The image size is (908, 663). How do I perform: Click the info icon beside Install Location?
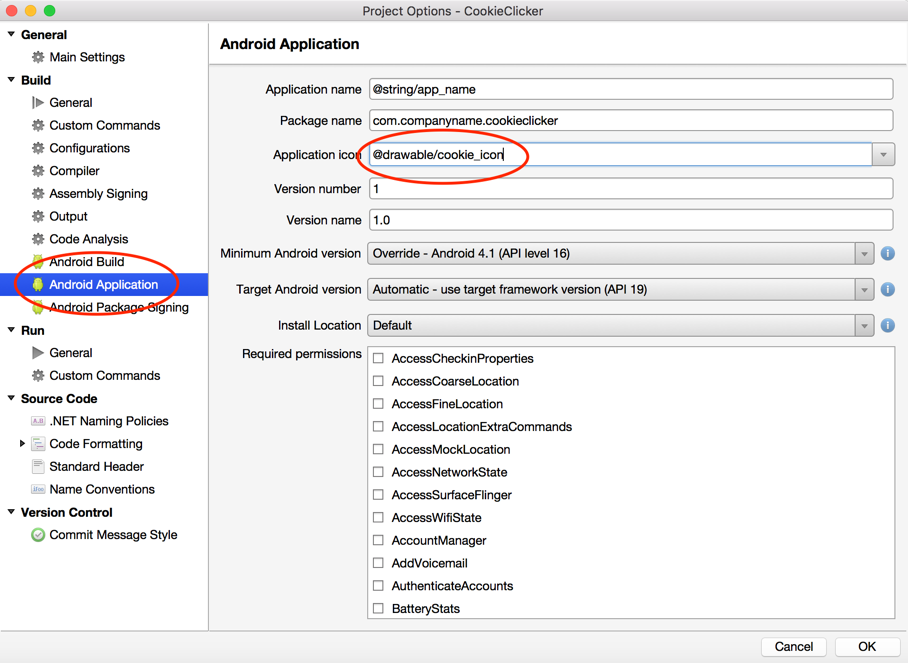click(x=887, y=326)
